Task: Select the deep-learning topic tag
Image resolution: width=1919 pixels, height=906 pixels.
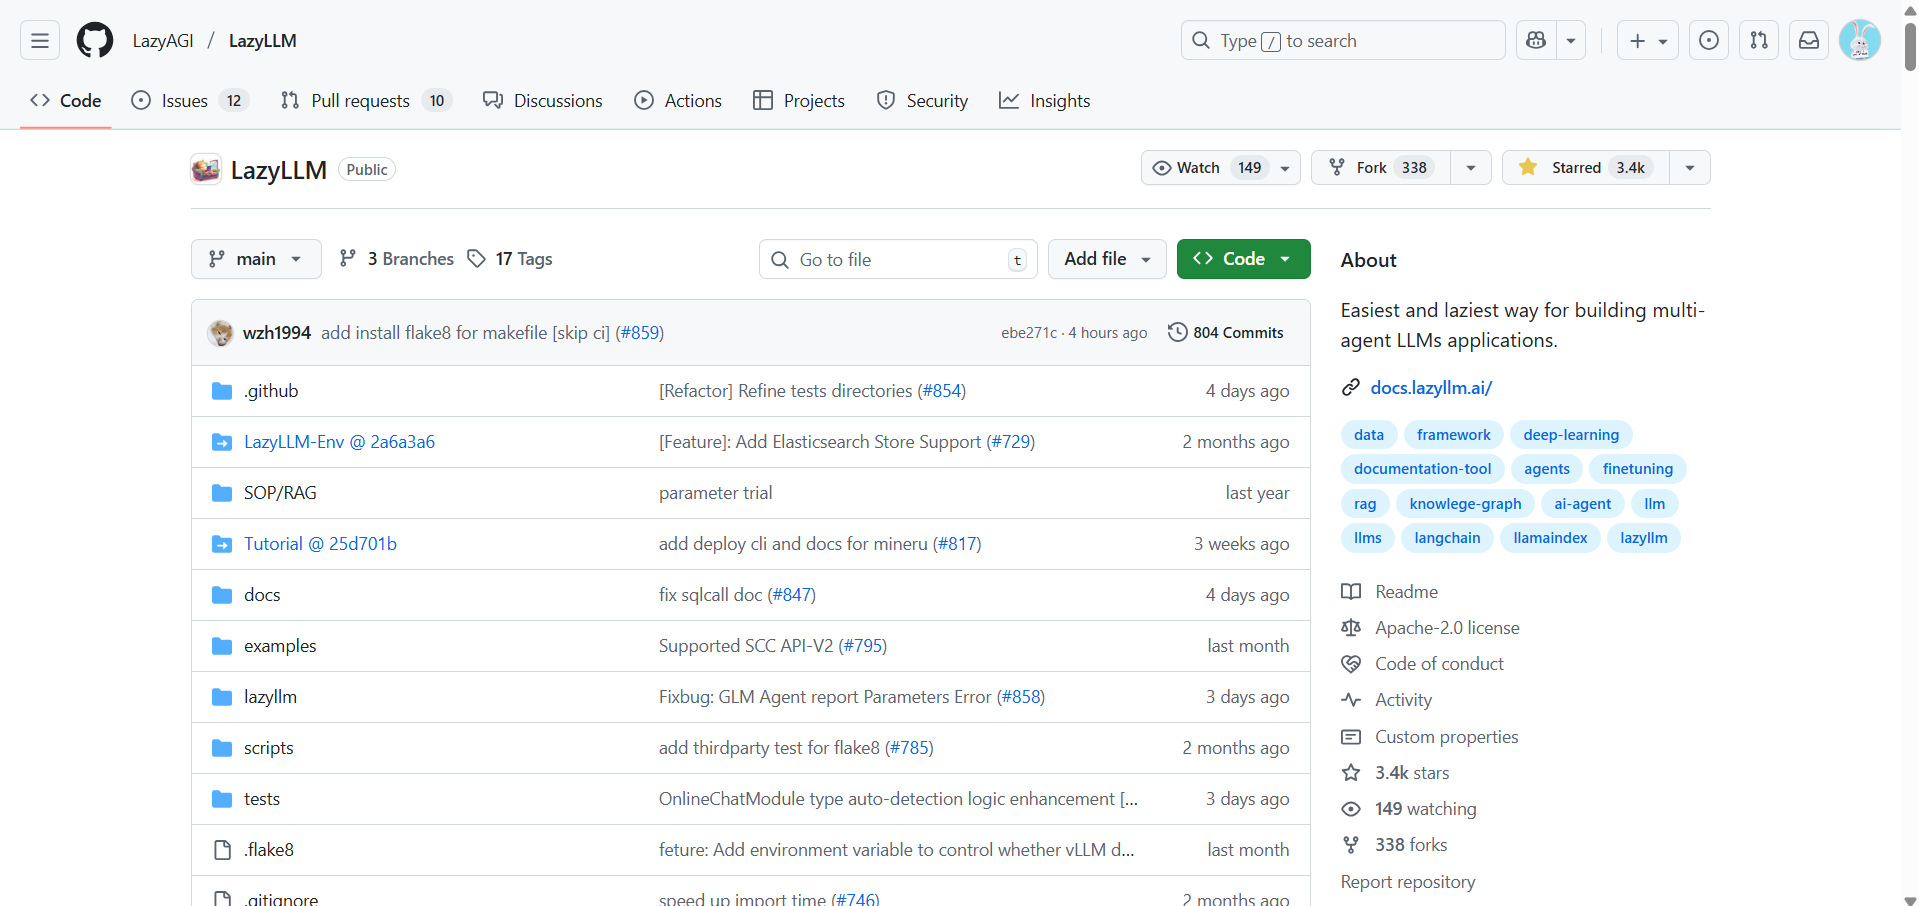Action: point(1571,435)
